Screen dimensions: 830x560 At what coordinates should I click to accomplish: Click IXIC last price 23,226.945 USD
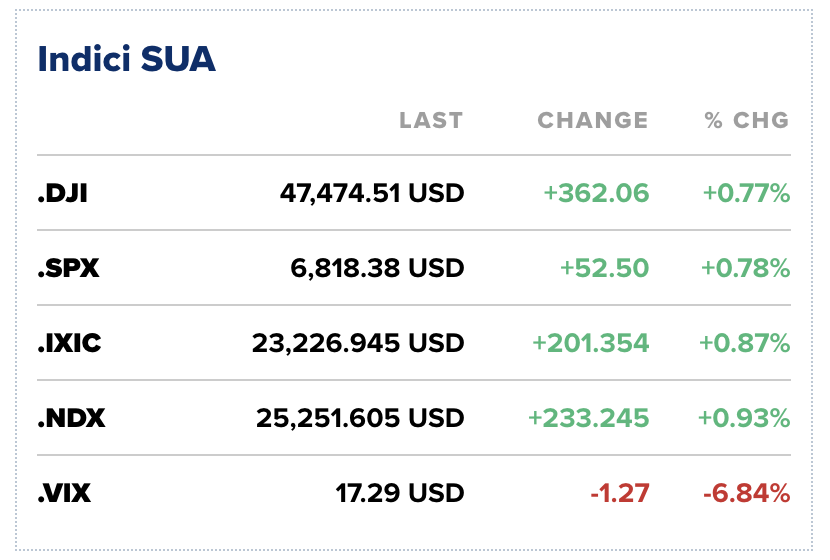[x=358, y=343]
